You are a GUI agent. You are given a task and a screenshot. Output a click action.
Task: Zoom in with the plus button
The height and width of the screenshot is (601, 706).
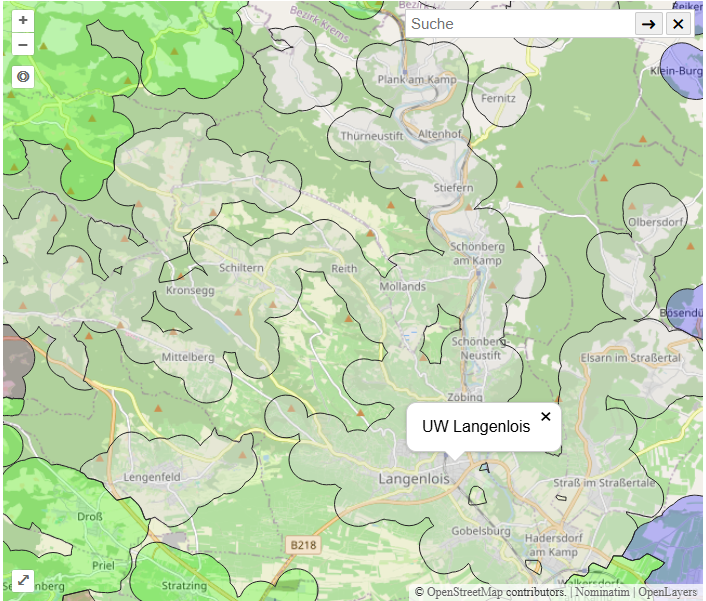tap(23, 20)
